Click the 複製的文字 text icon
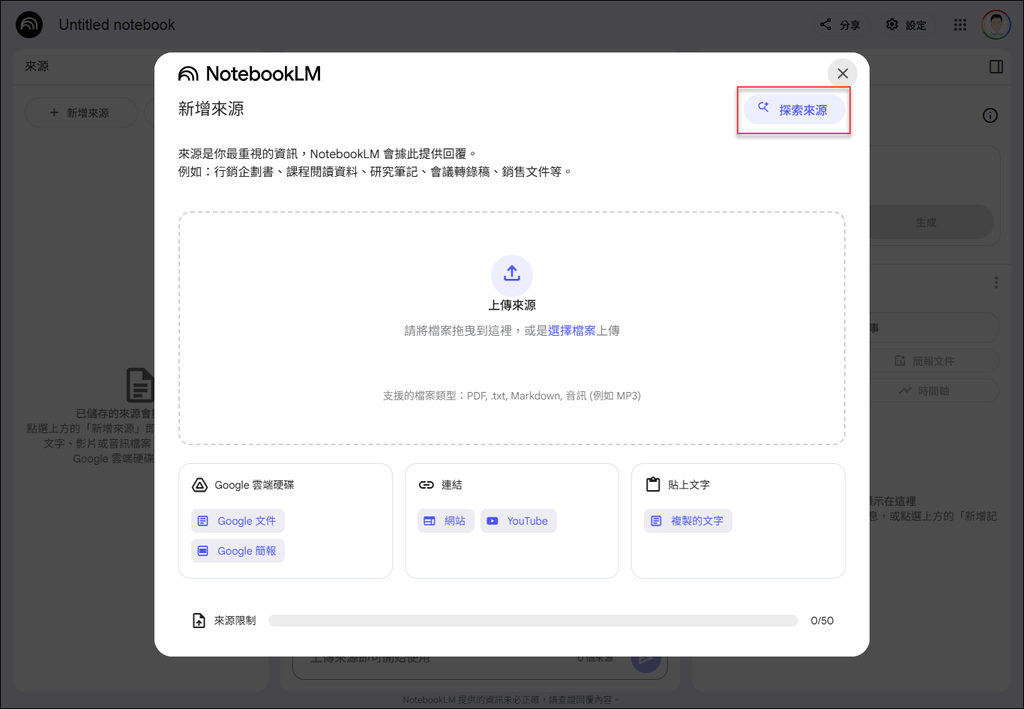 (656, 521)
